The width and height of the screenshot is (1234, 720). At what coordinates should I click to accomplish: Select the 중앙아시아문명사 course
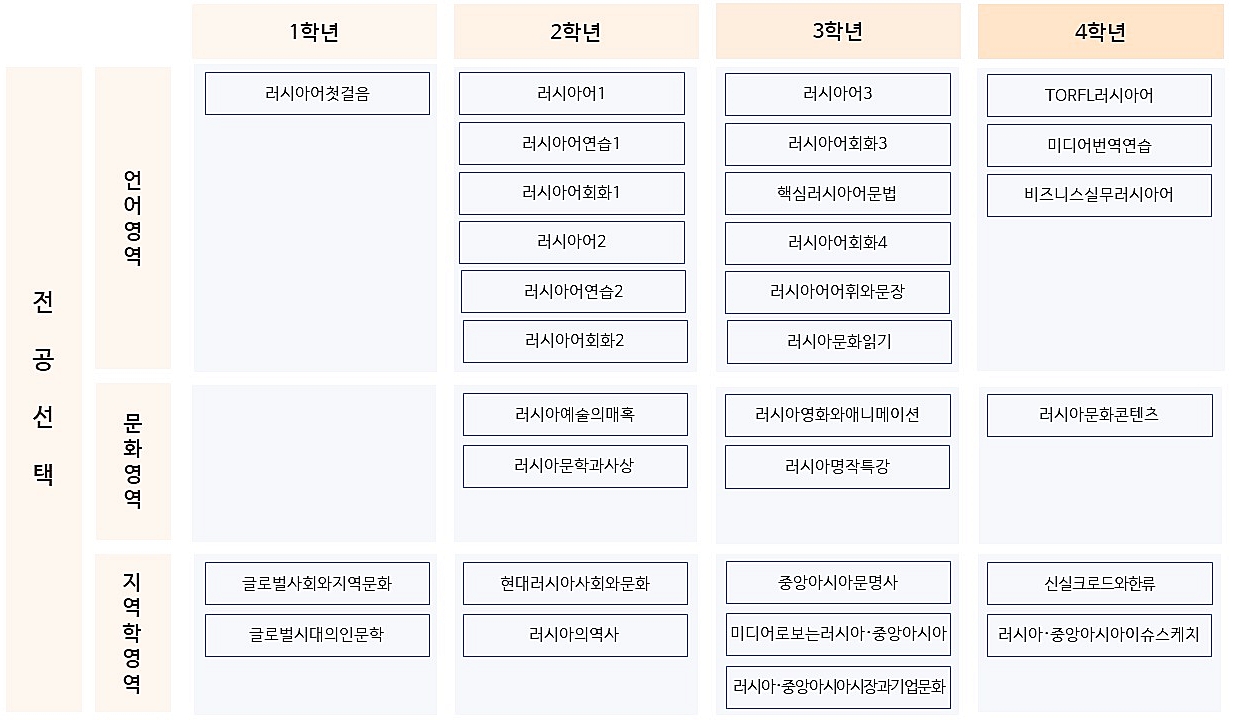click(838, 582)
